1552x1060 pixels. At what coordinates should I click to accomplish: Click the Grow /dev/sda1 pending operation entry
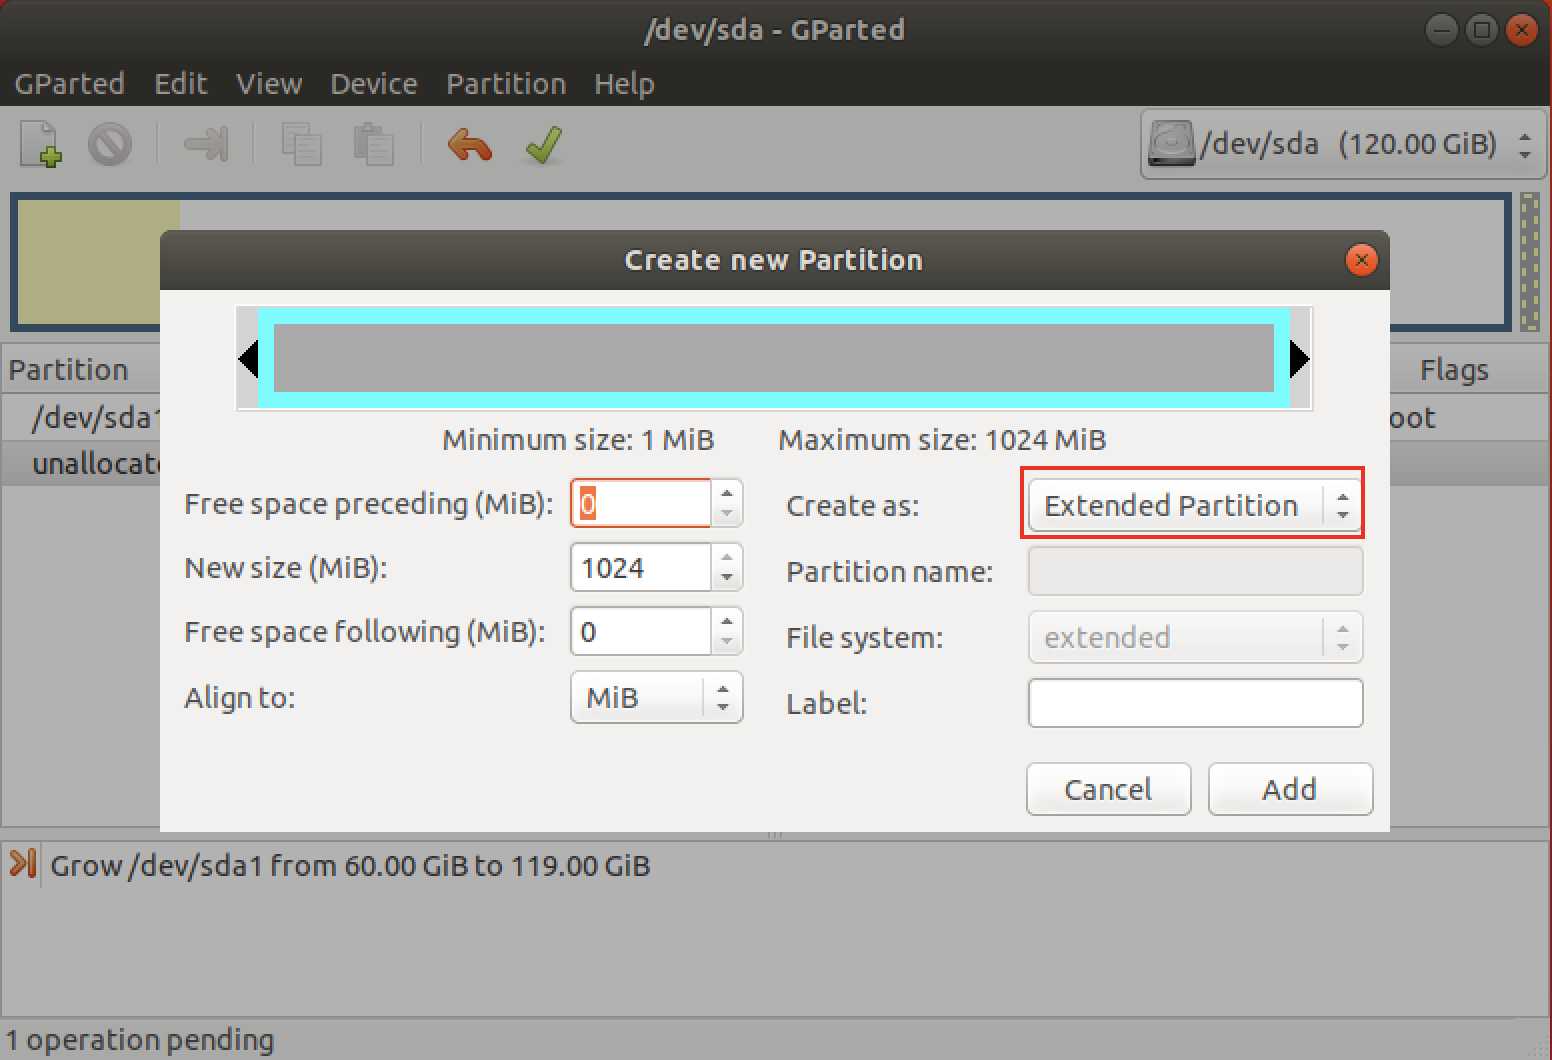click(350, 865)
